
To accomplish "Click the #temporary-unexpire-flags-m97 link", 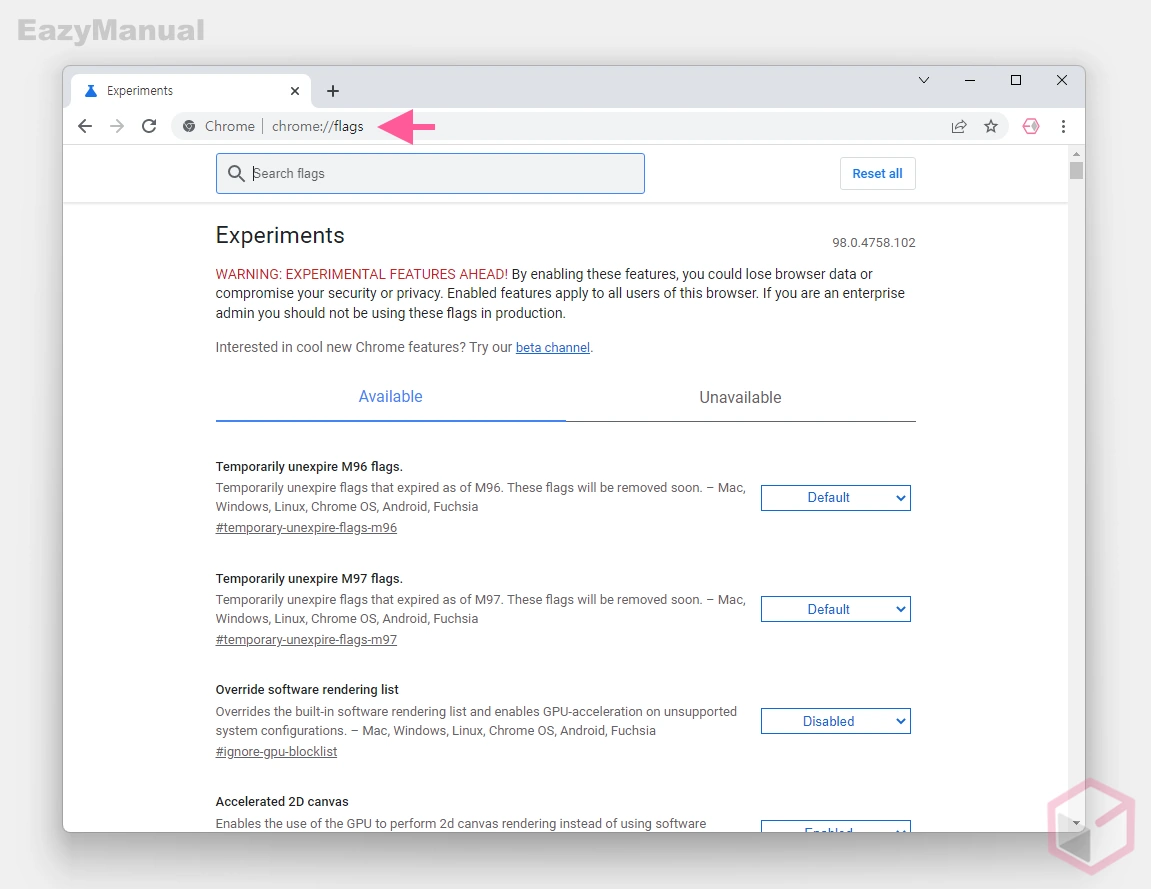I will (x=306, y=639).
